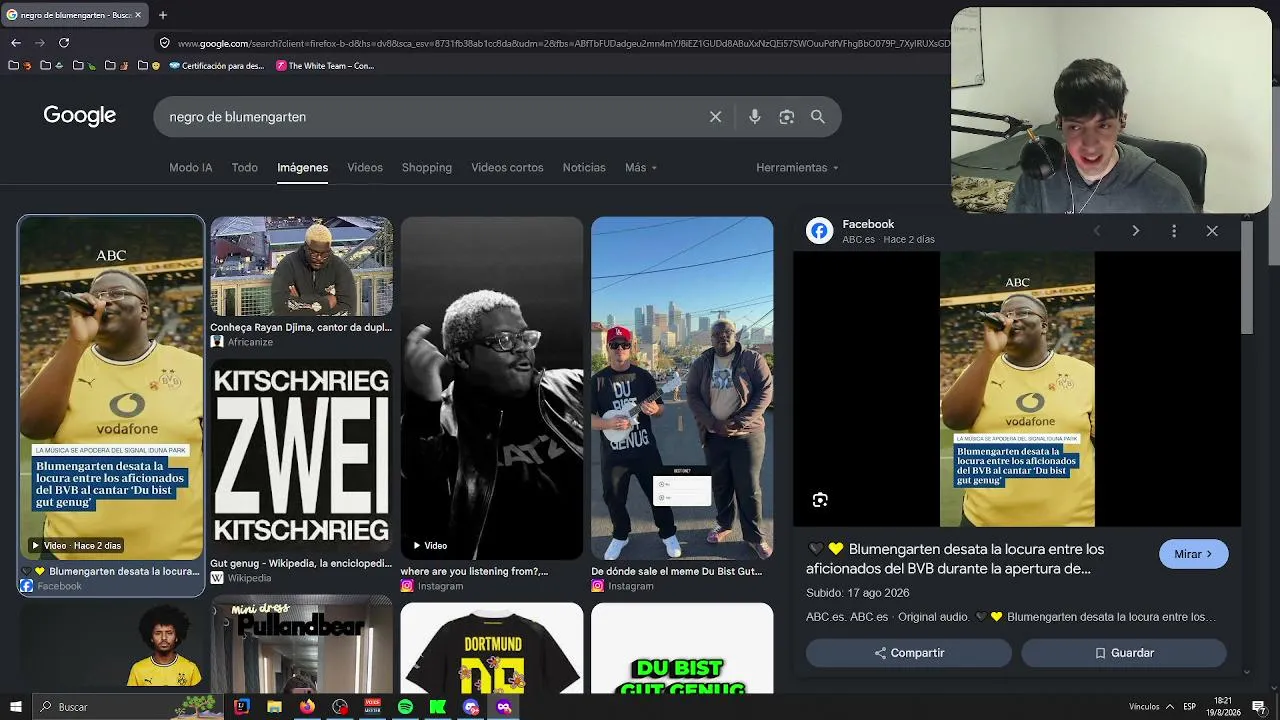Open the preview title about Blumengarten
This screenshot has width=1280, height=720.
(955, 559)
